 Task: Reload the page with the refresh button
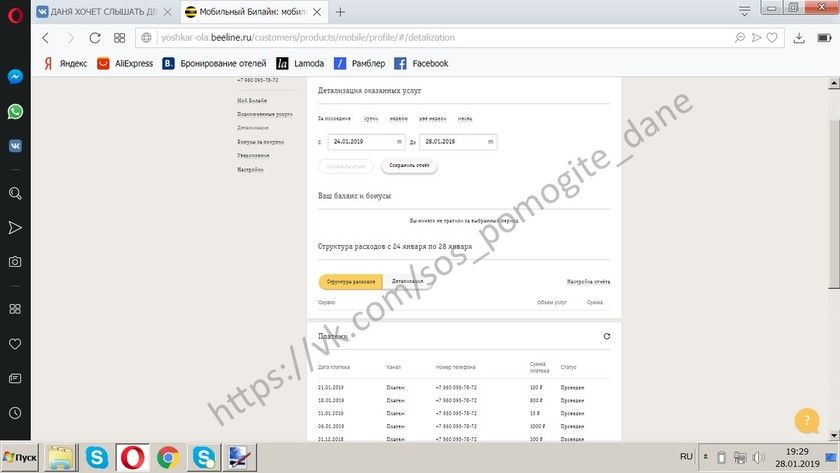(95, 38)
